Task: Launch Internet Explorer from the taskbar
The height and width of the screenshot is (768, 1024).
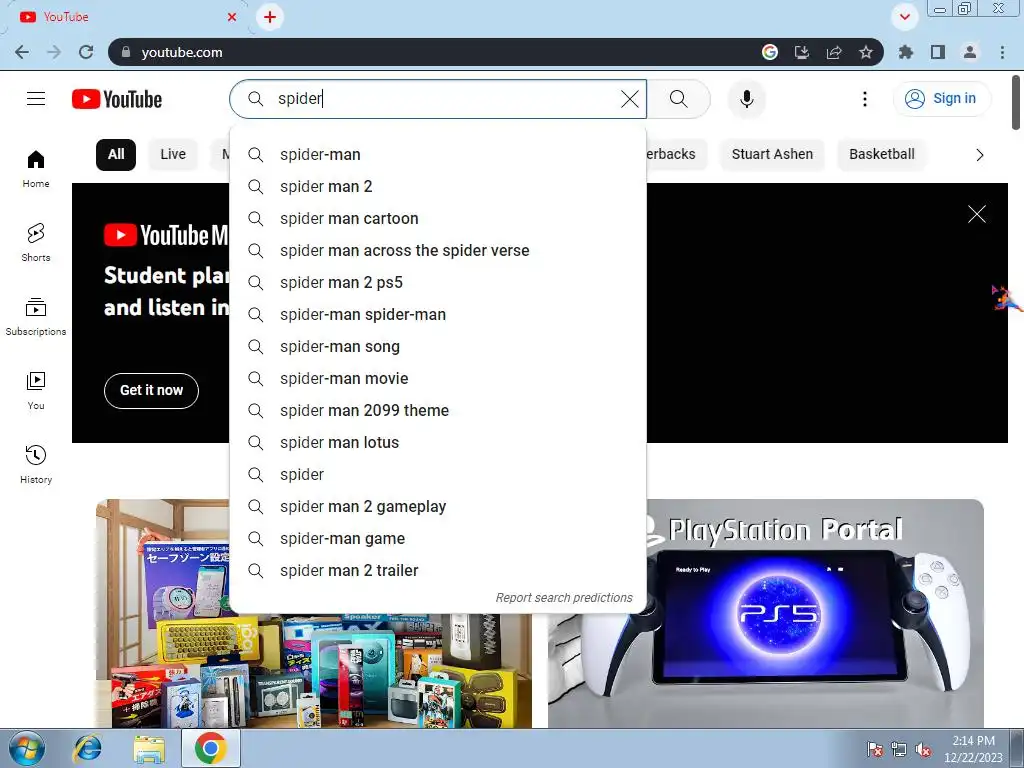Action: click(88, 748)
